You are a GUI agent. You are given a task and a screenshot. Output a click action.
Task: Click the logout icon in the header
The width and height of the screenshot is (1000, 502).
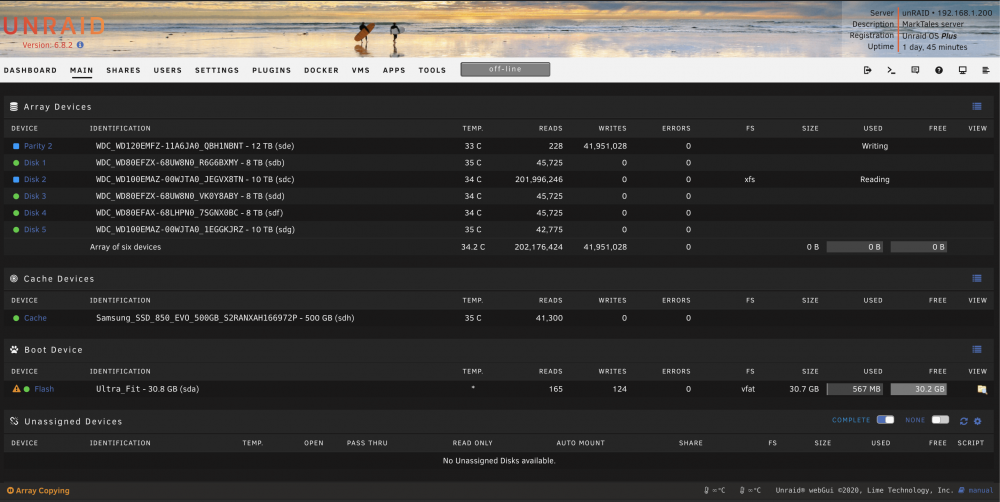pos(867,70)
